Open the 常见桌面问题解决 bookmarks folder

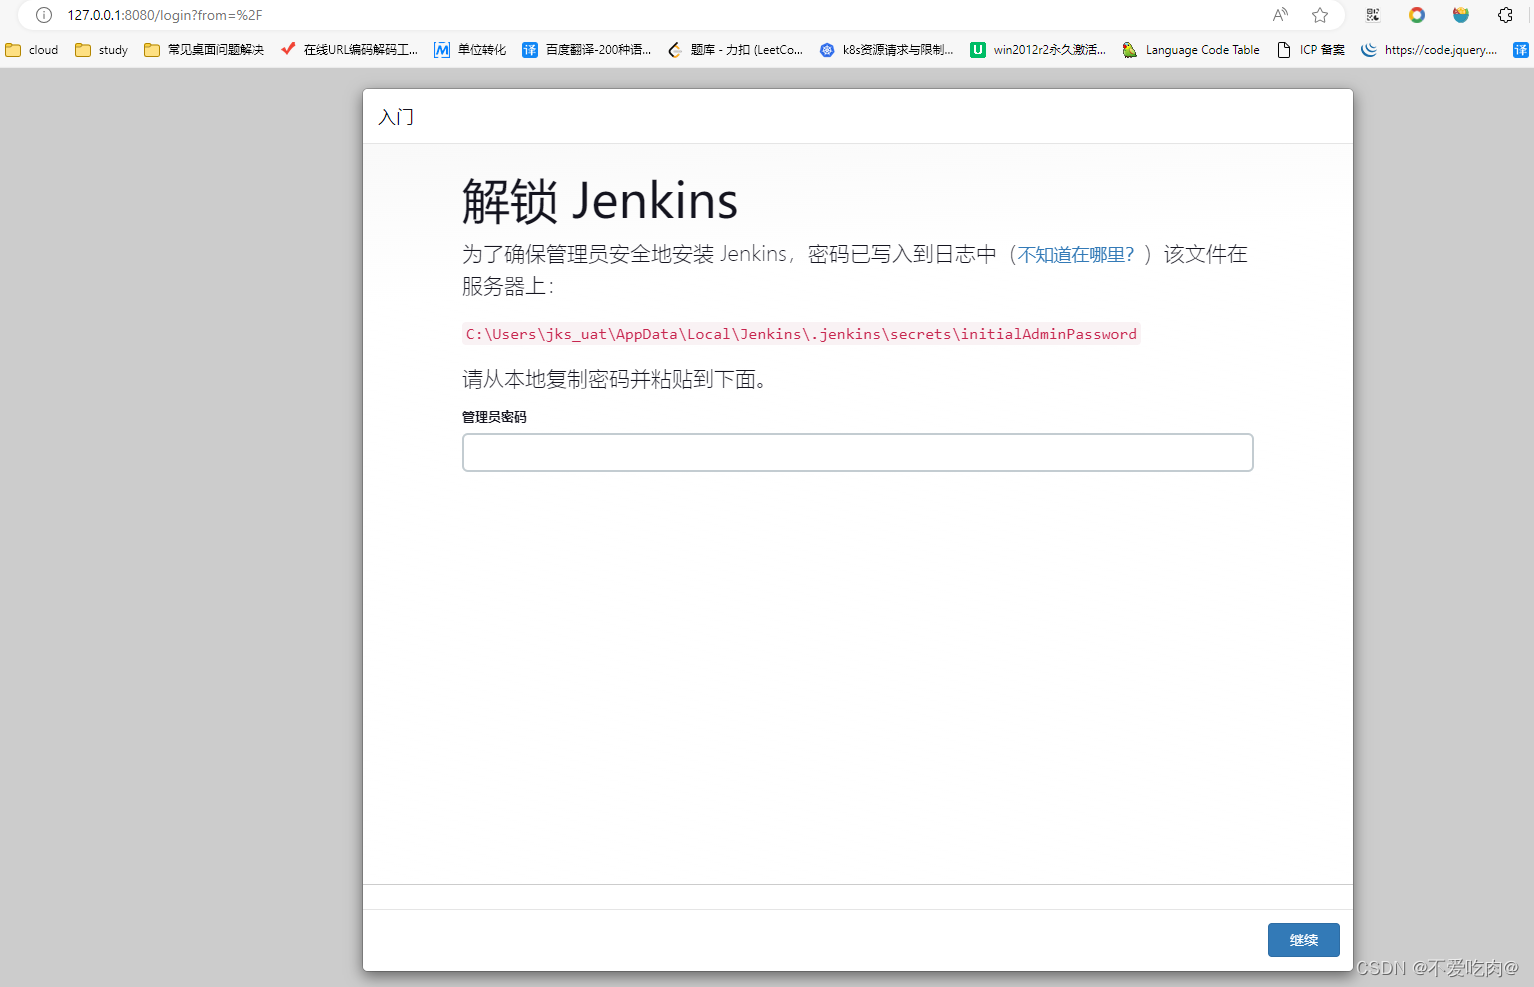coord(204,50)
